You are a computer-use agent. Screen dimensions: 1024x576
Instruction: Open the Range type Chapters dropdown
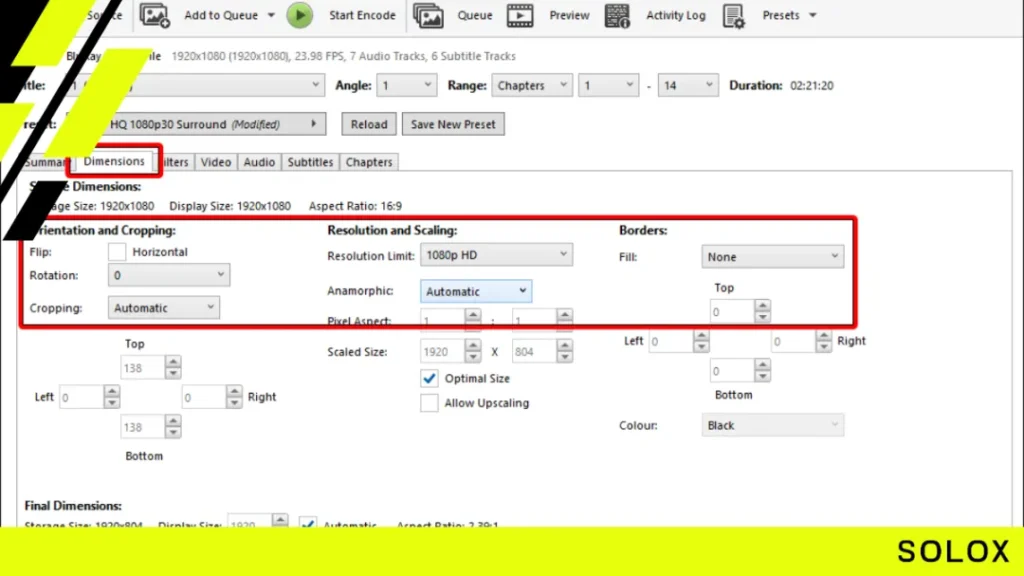click(532, 85)
